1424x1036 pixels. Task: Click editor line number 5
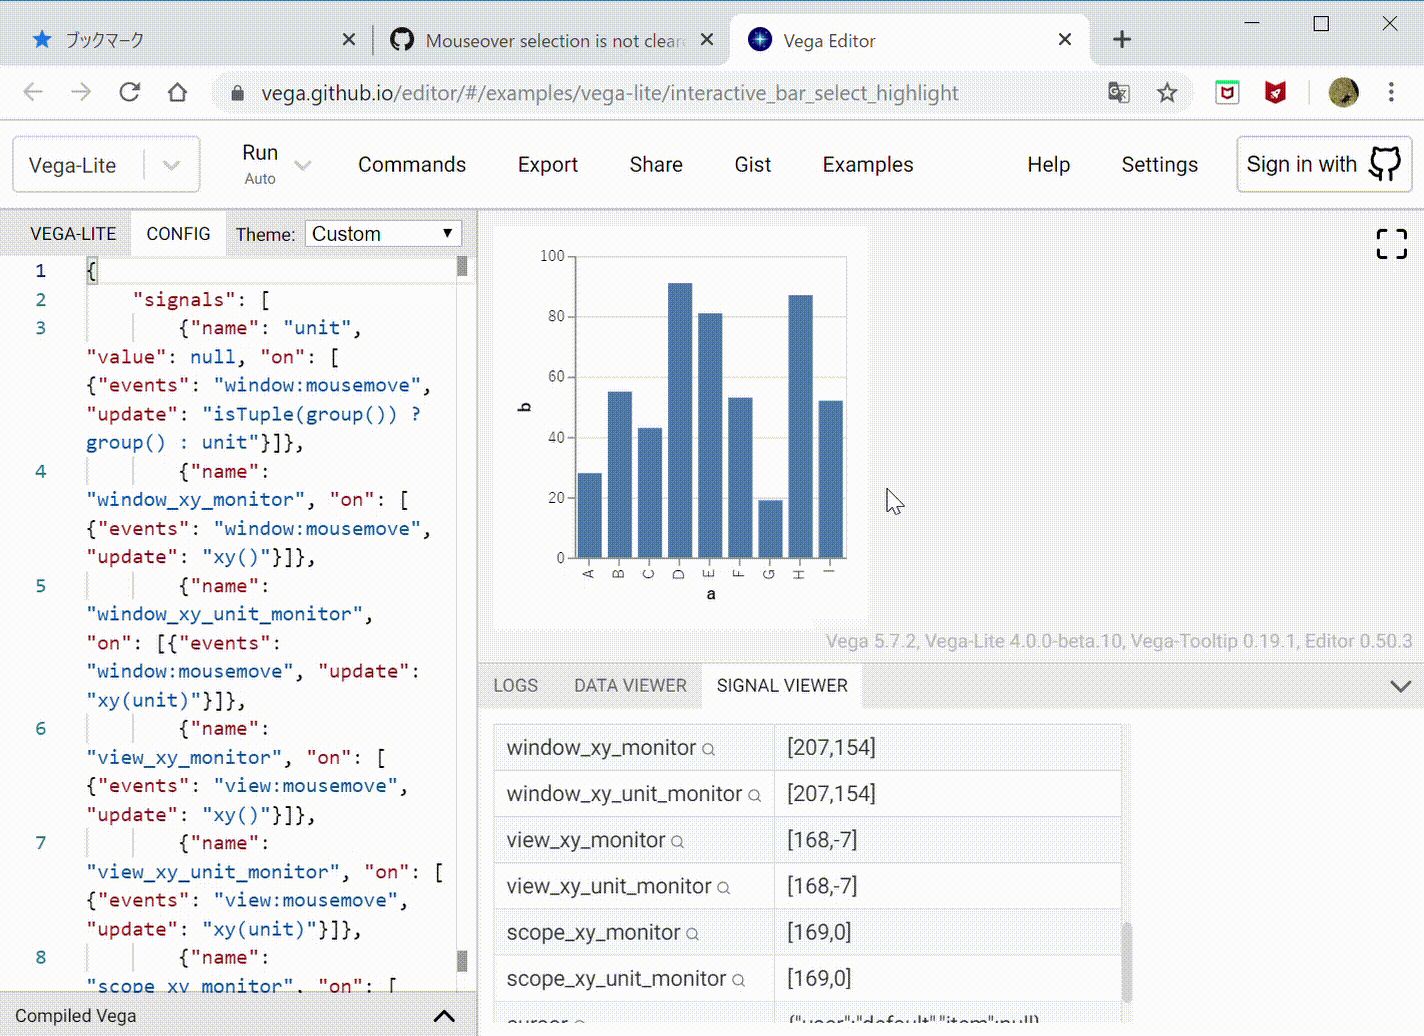pos(41,586)
